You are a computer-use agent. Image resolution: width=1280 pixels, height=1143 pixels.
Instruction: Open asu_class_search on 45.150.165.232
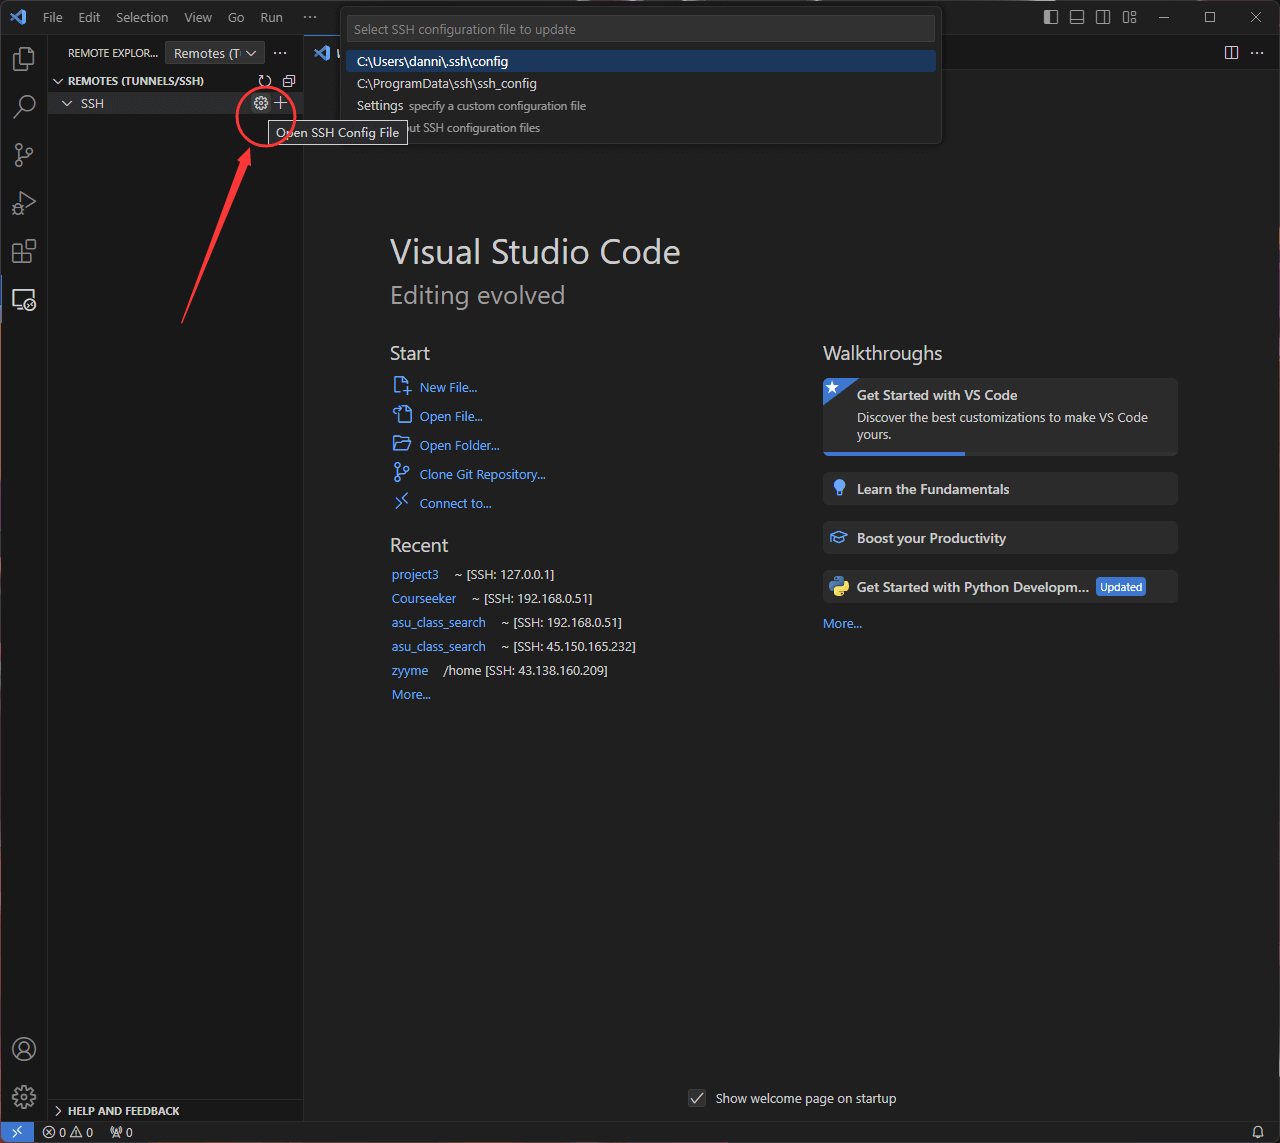click(x=439, y=646)
